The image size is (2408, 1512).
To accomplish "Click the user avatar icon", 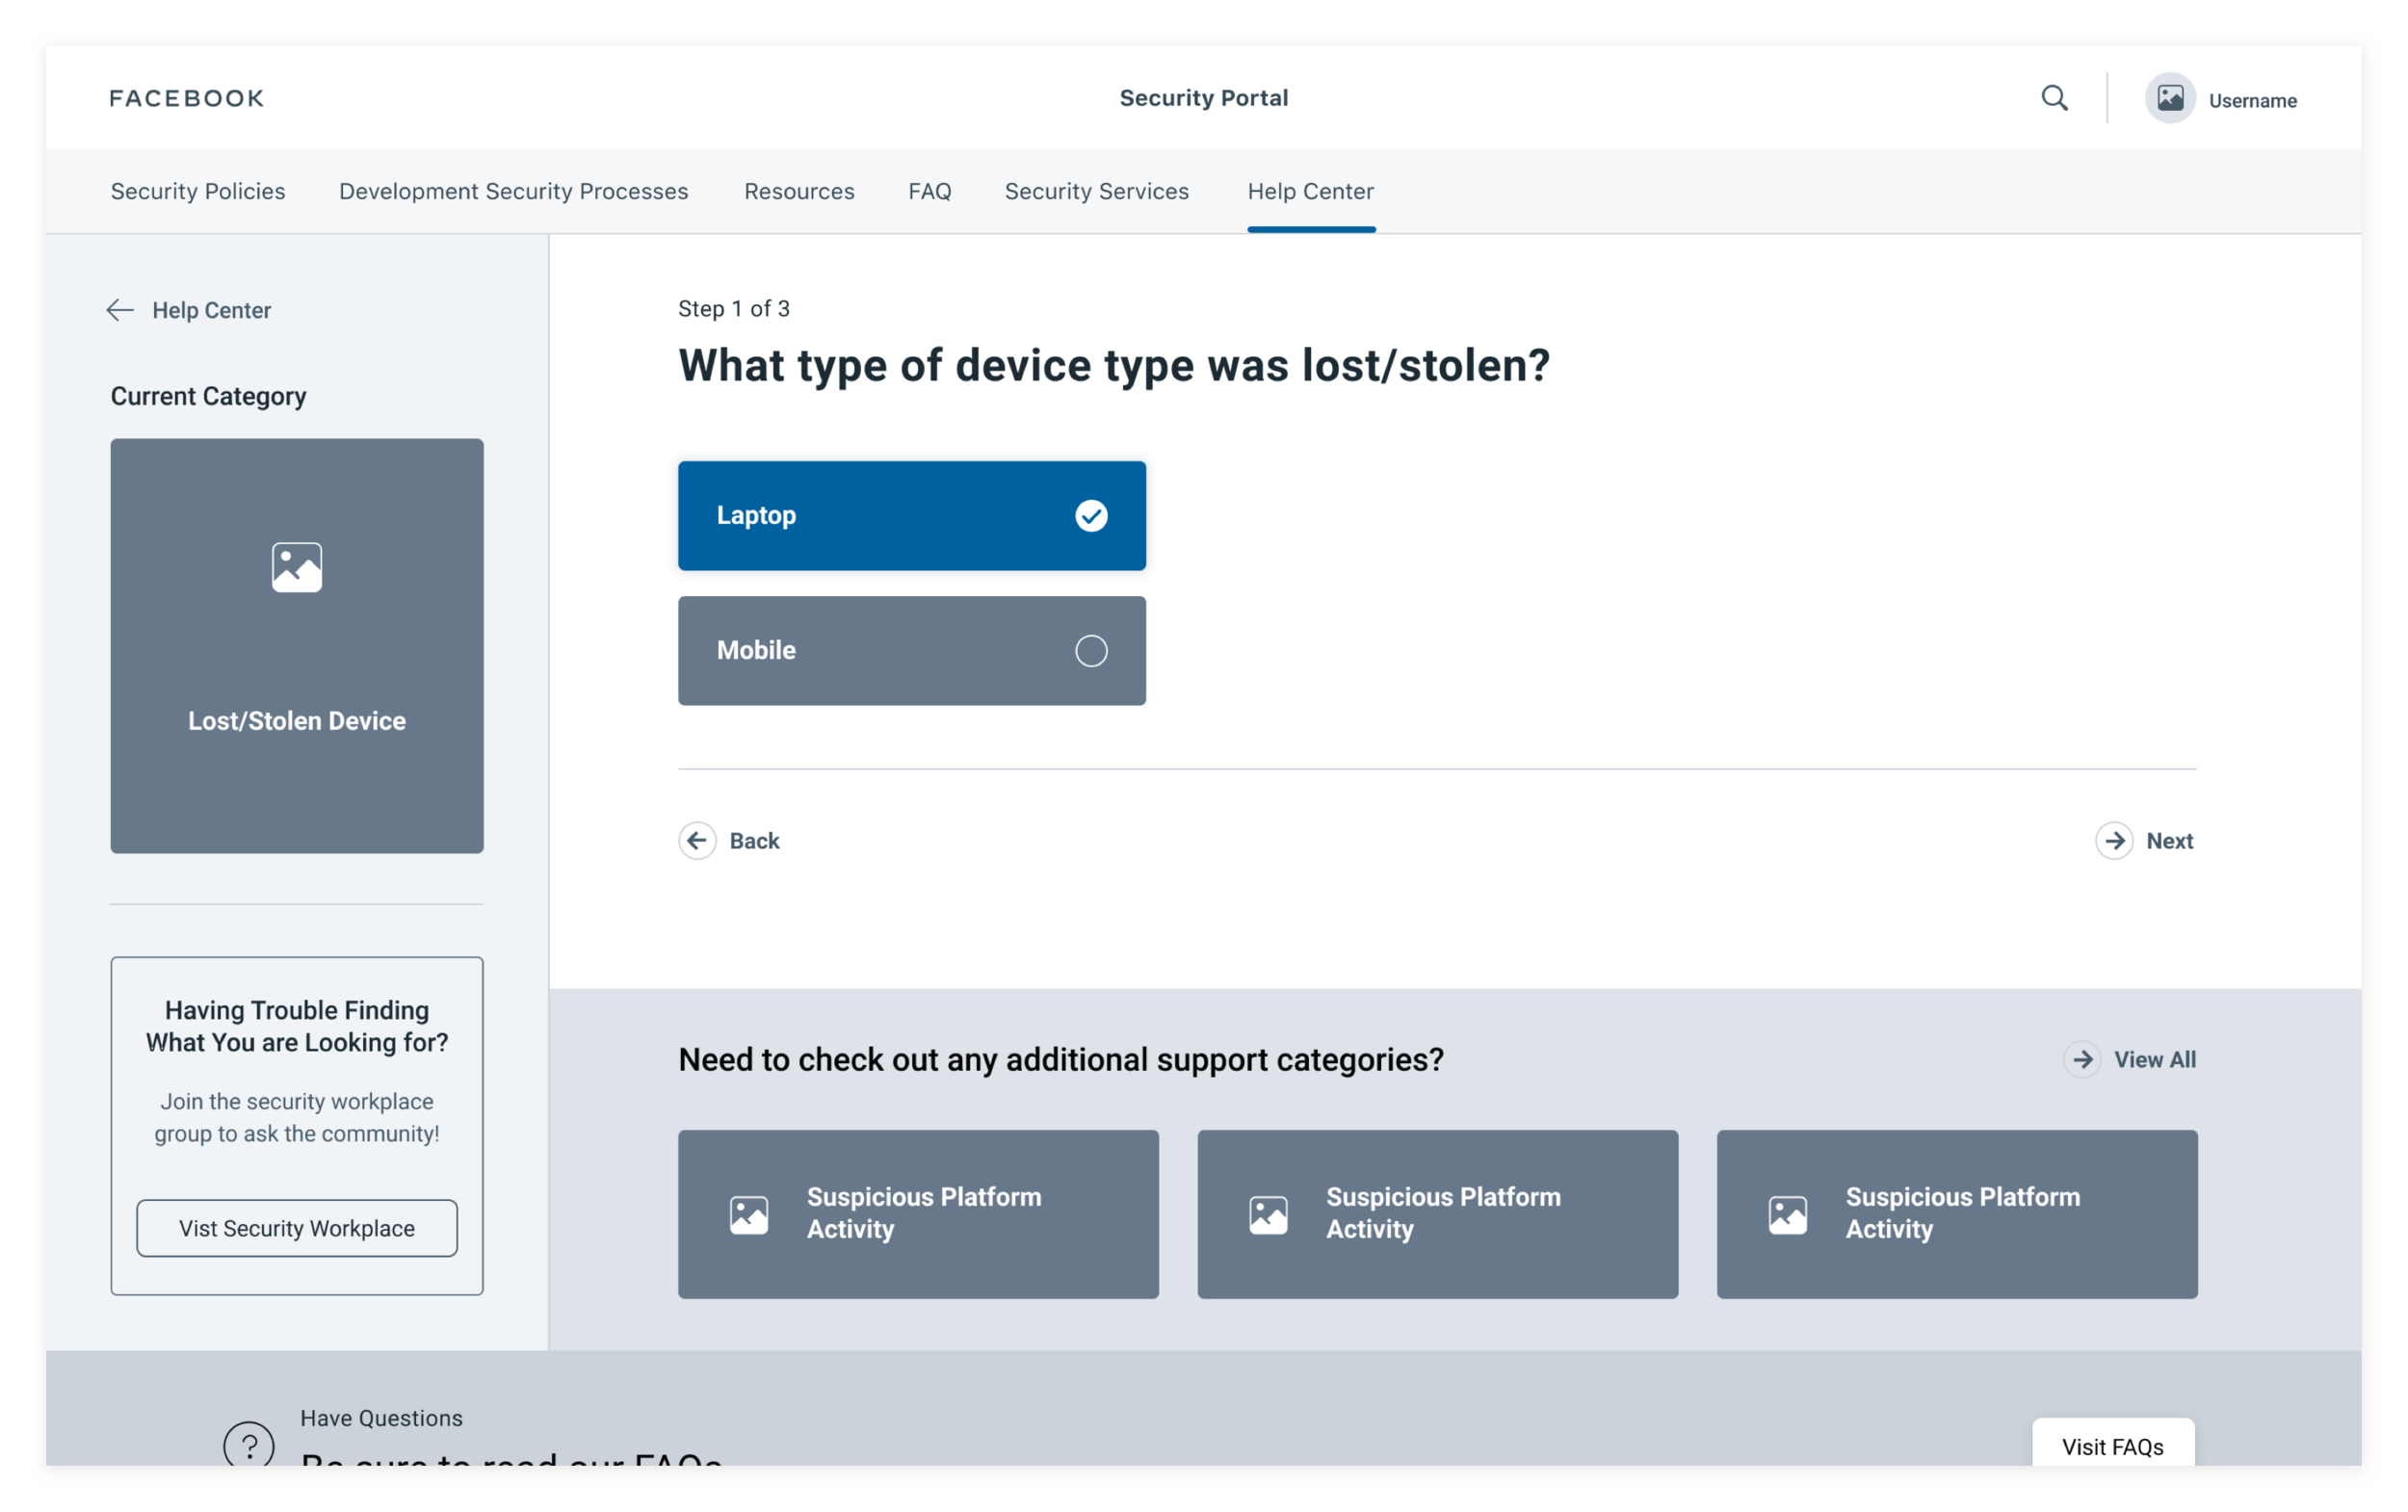I will click(x=2169, y=98).
